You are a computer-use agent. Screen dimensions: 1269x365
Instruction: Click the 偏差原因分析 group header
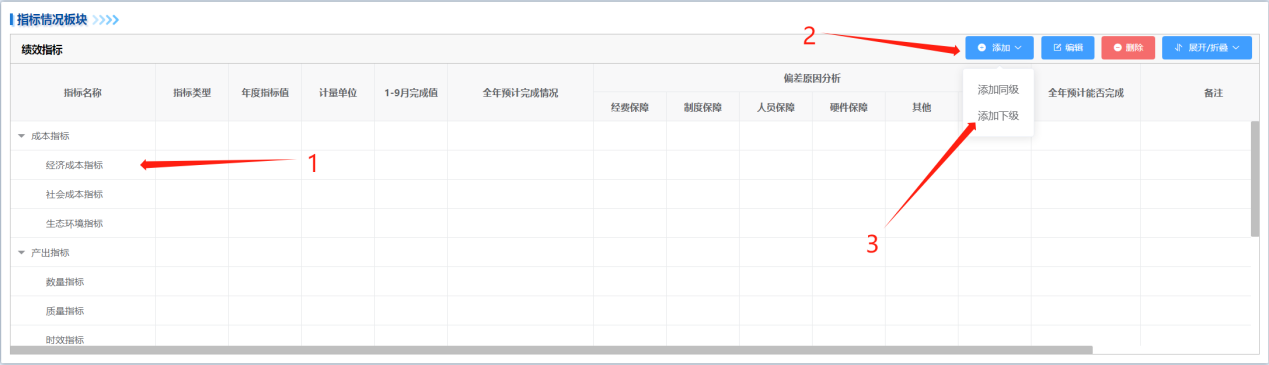click(x=812, y=77)
